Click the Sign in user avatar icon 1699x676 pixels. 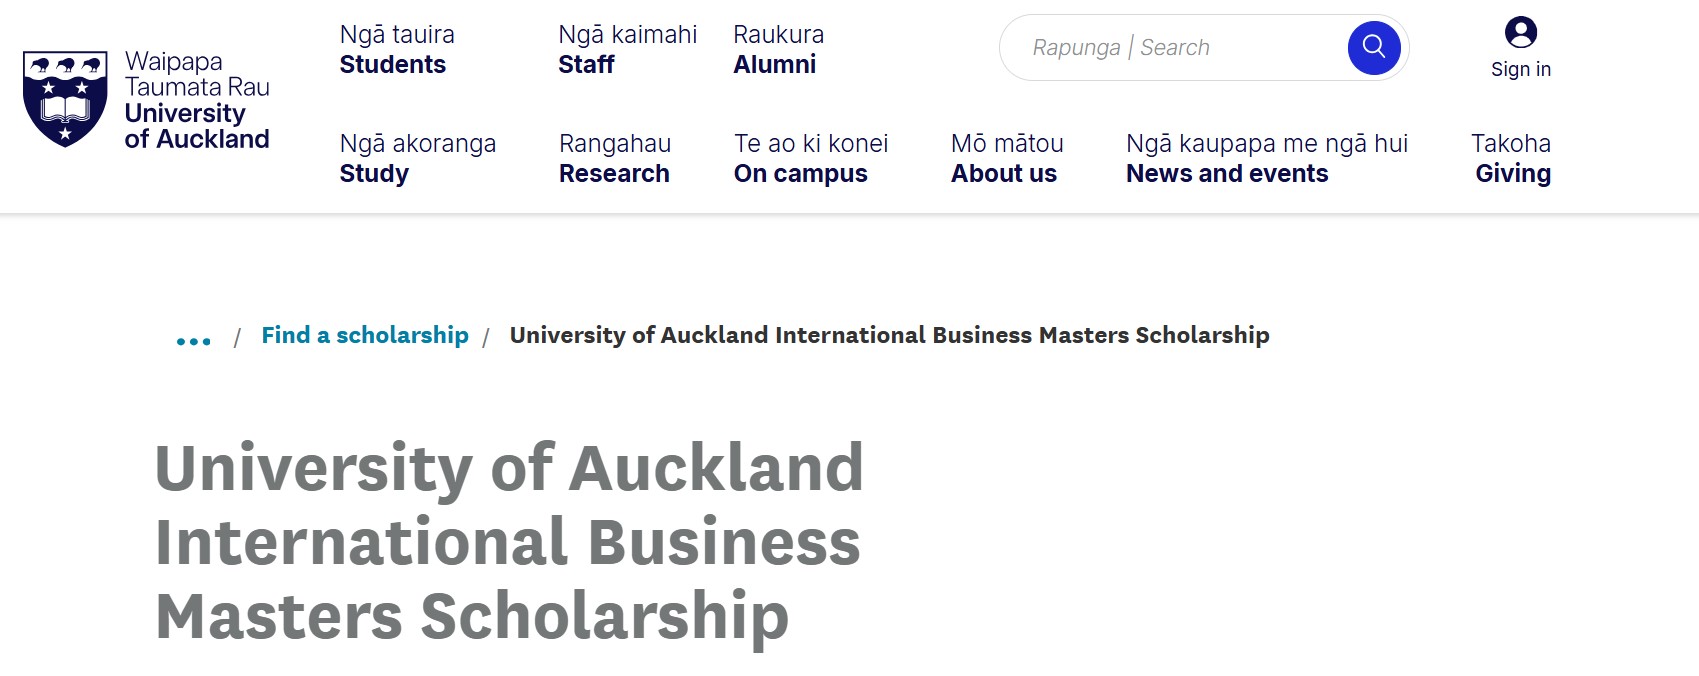pos(1520,32)
